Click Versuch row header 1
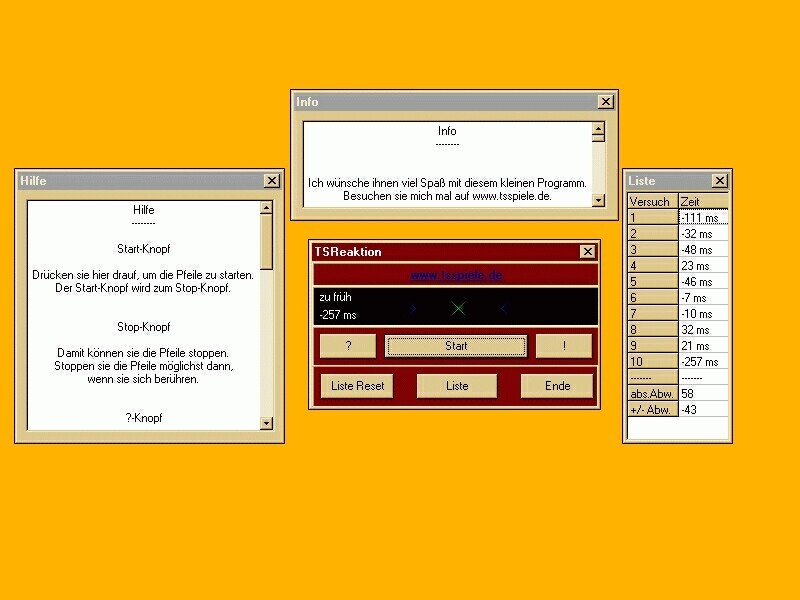 (x=653, y=218)
